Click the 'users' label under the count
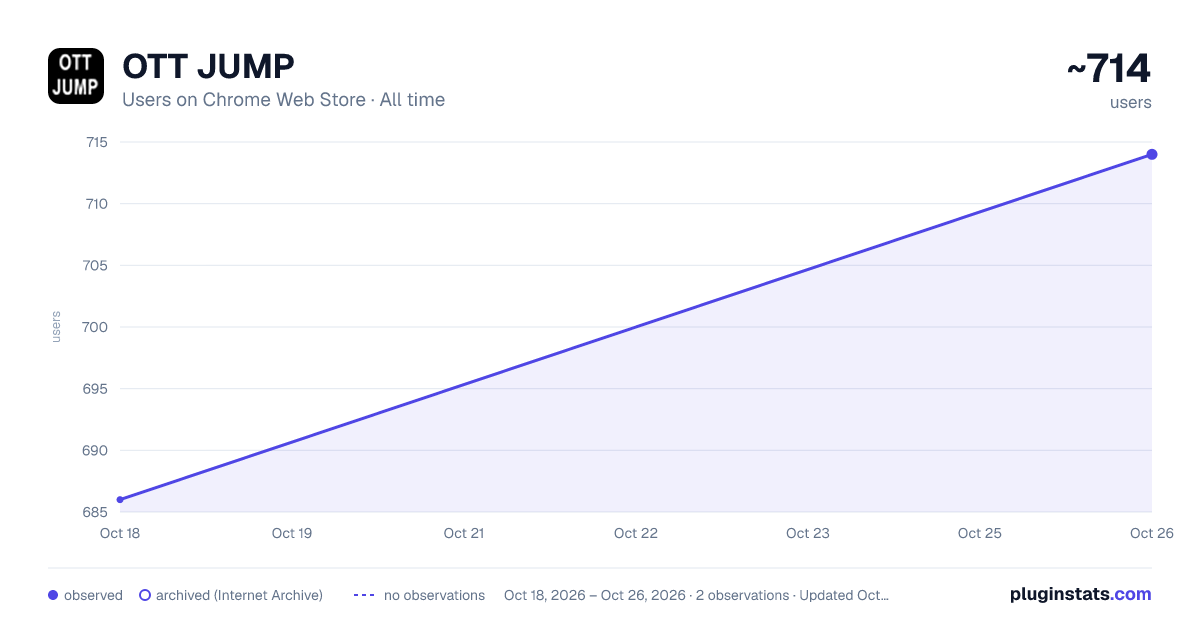The width and height of the screenshot is (1200, 630). point(1131,102)
